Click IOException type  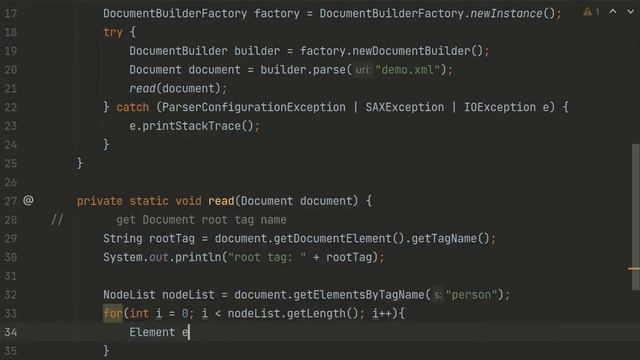[x=500, y=107]
